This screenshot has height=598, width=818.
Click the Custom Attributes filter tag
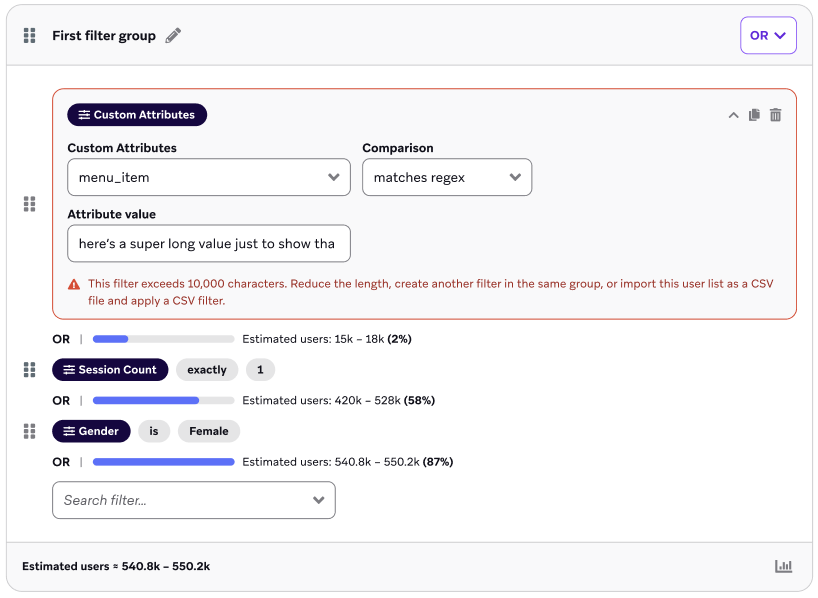pos(137,115)
